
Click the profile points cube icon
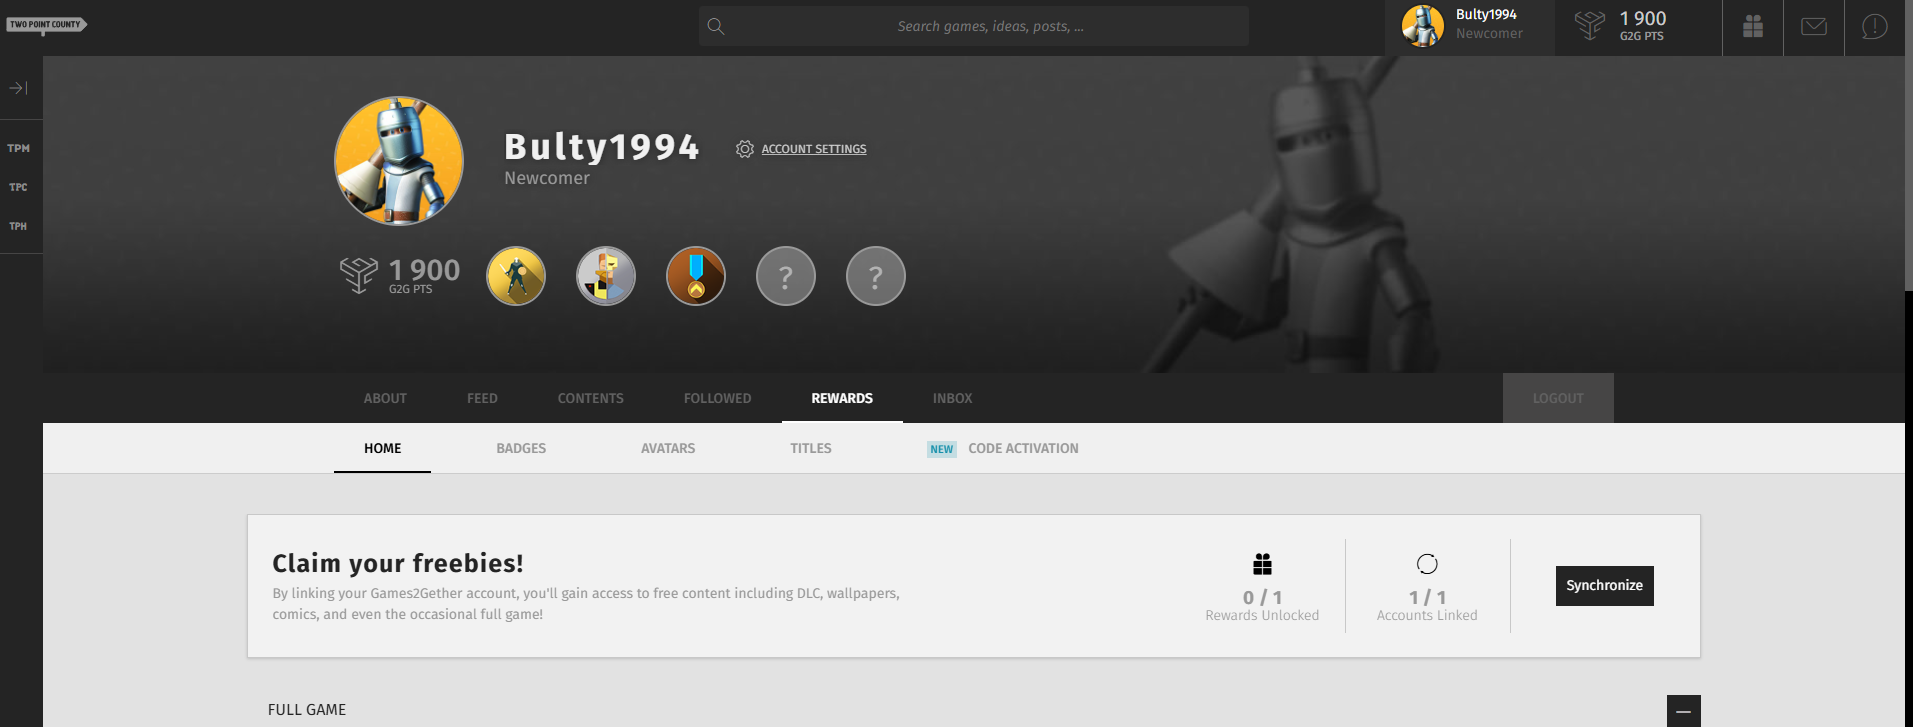(359, 275)
